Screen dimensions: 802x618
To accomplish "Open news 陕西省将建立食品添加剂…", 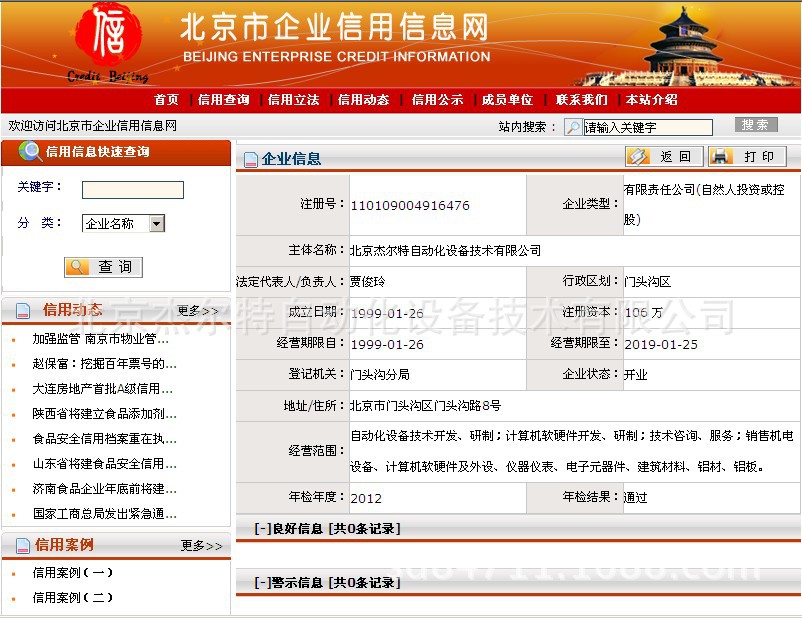I will click(105, 414).
